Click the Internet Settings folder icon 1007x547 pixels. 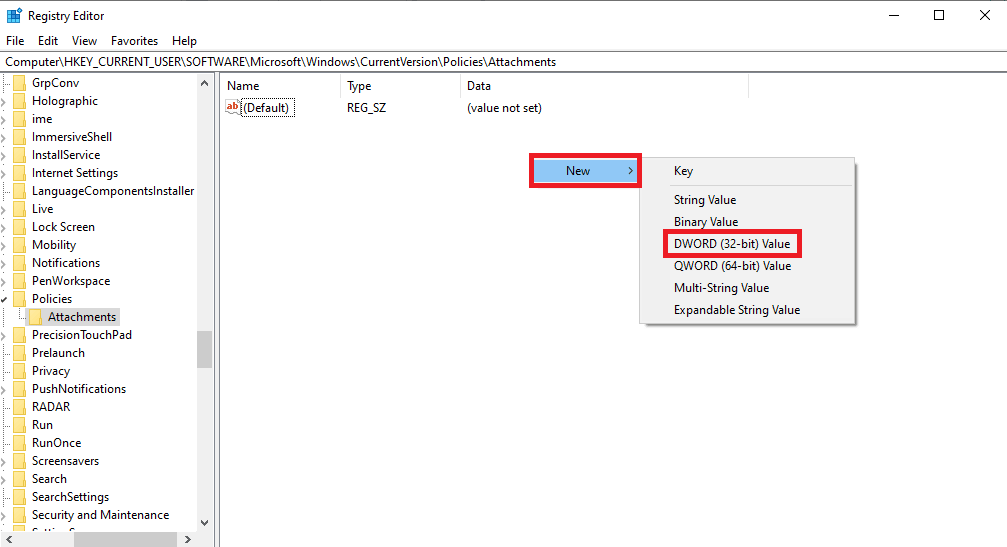tap(20, 173)
